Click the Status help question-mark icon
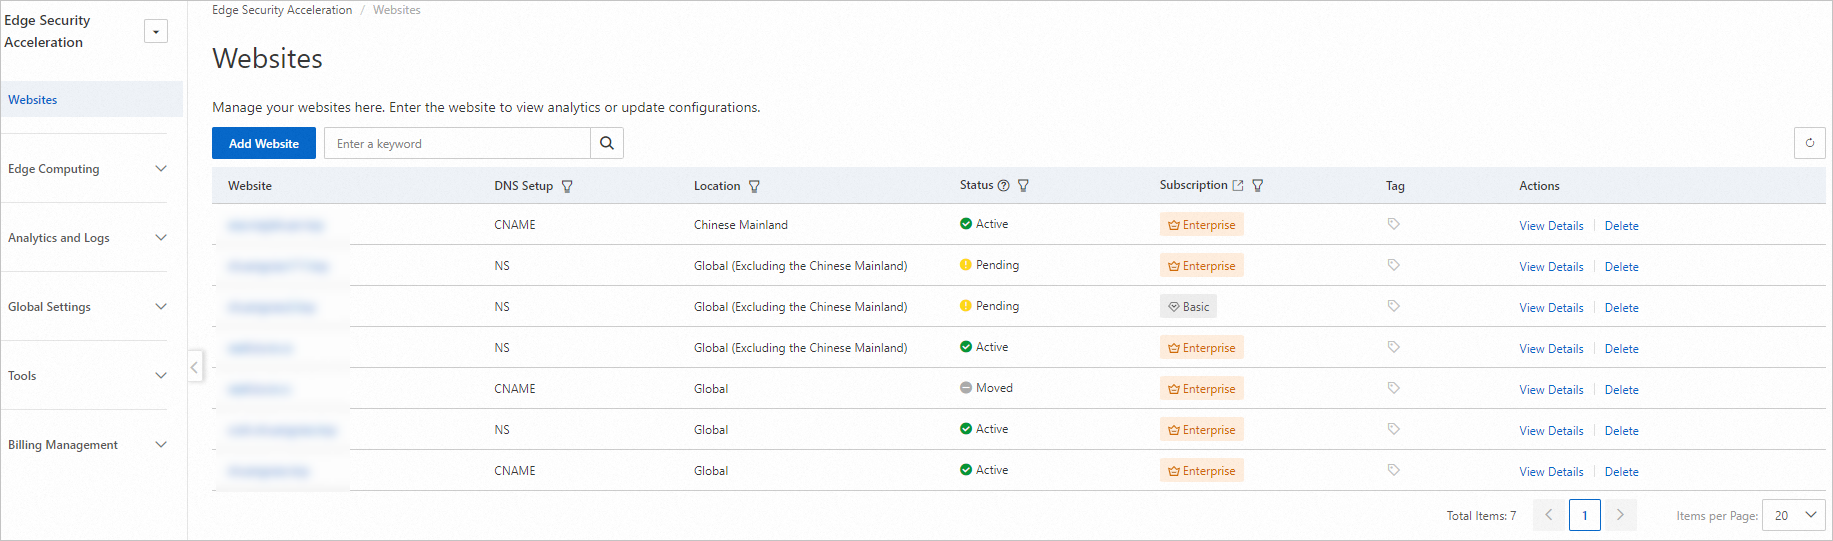This screenshot has width=1833, height=541. tap(1003, 185)
